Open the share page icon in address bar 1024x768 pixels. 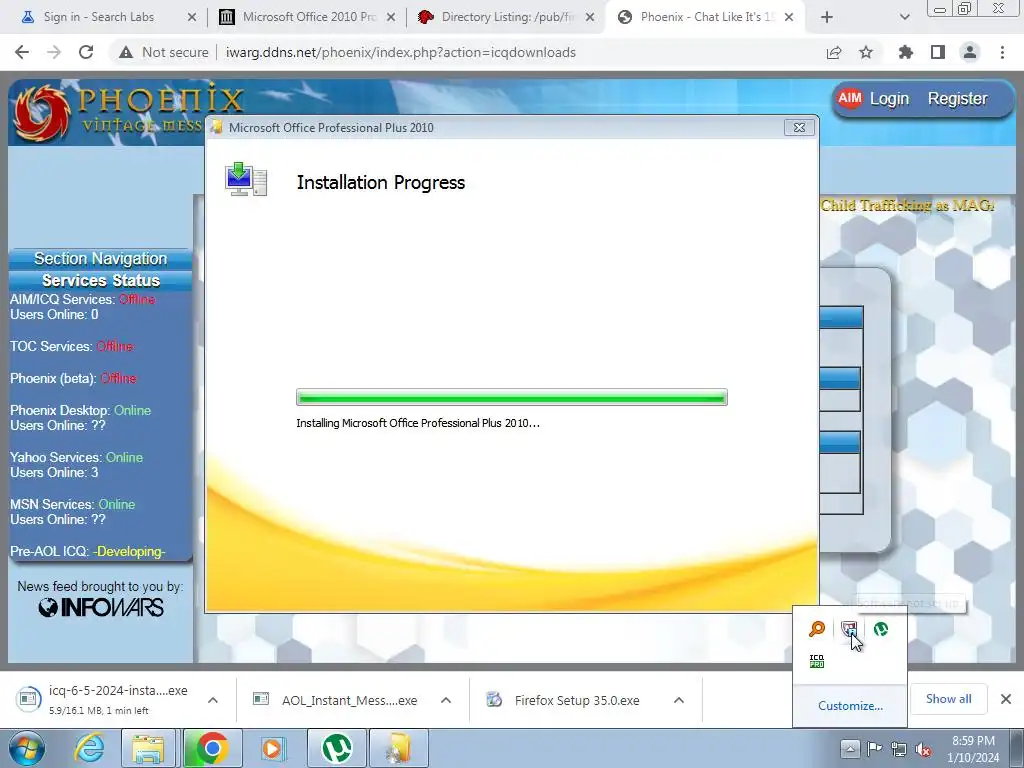834,52
